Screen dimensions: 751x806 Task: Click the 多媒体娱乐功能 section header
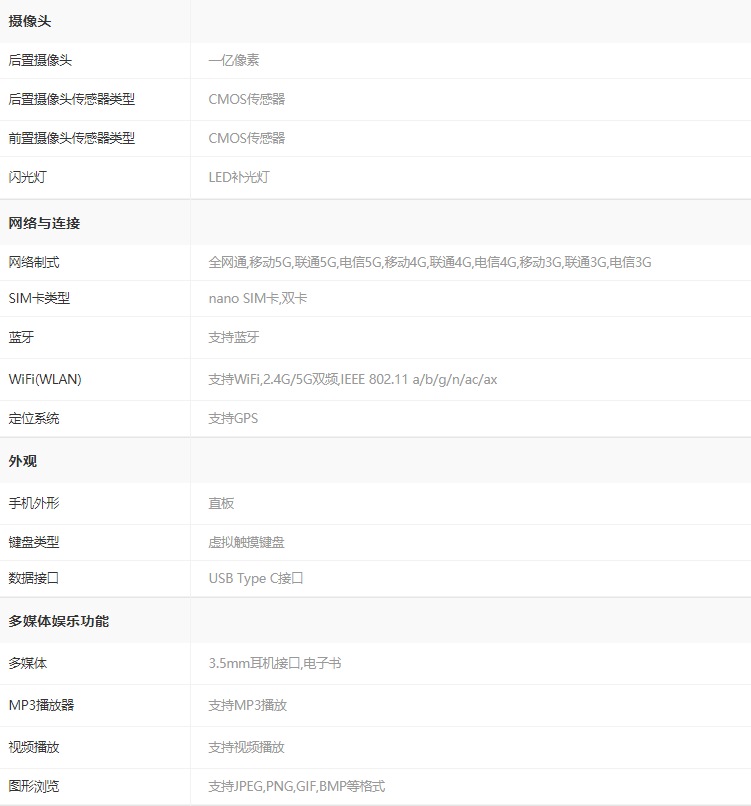point(59,621)
